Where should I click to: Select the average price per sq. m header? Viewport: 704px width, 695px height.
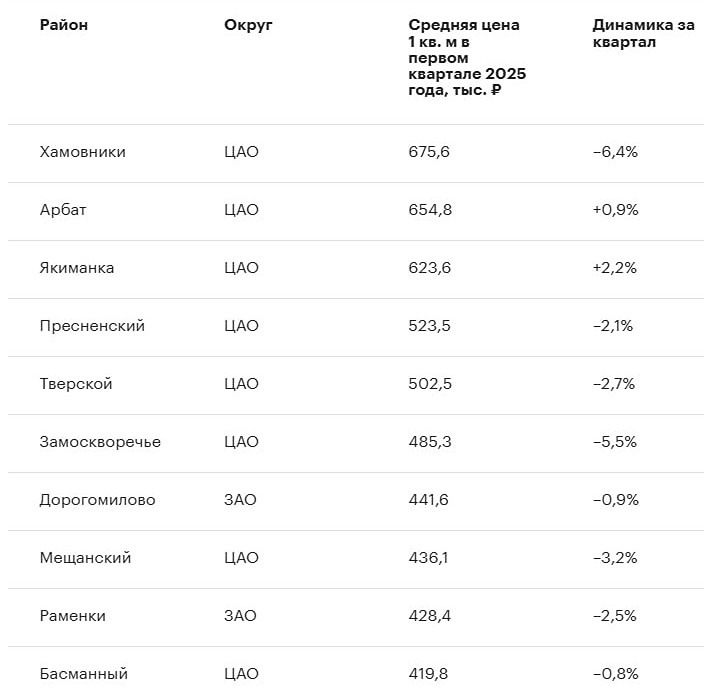click(x=467, y=57)
